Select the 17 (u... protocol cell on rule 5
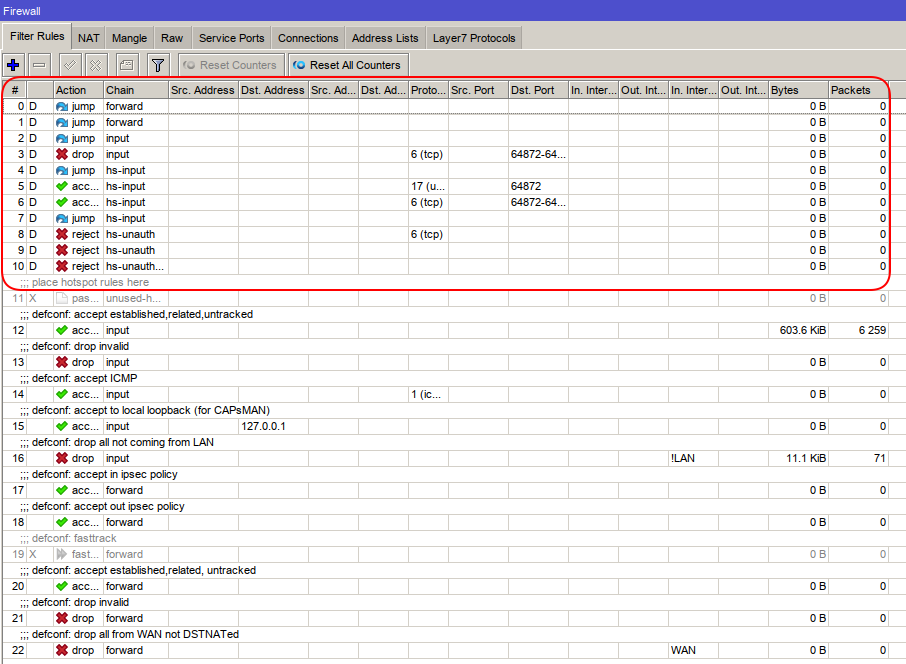The width and height of the screenshot is (906, 664). [428, 186]
